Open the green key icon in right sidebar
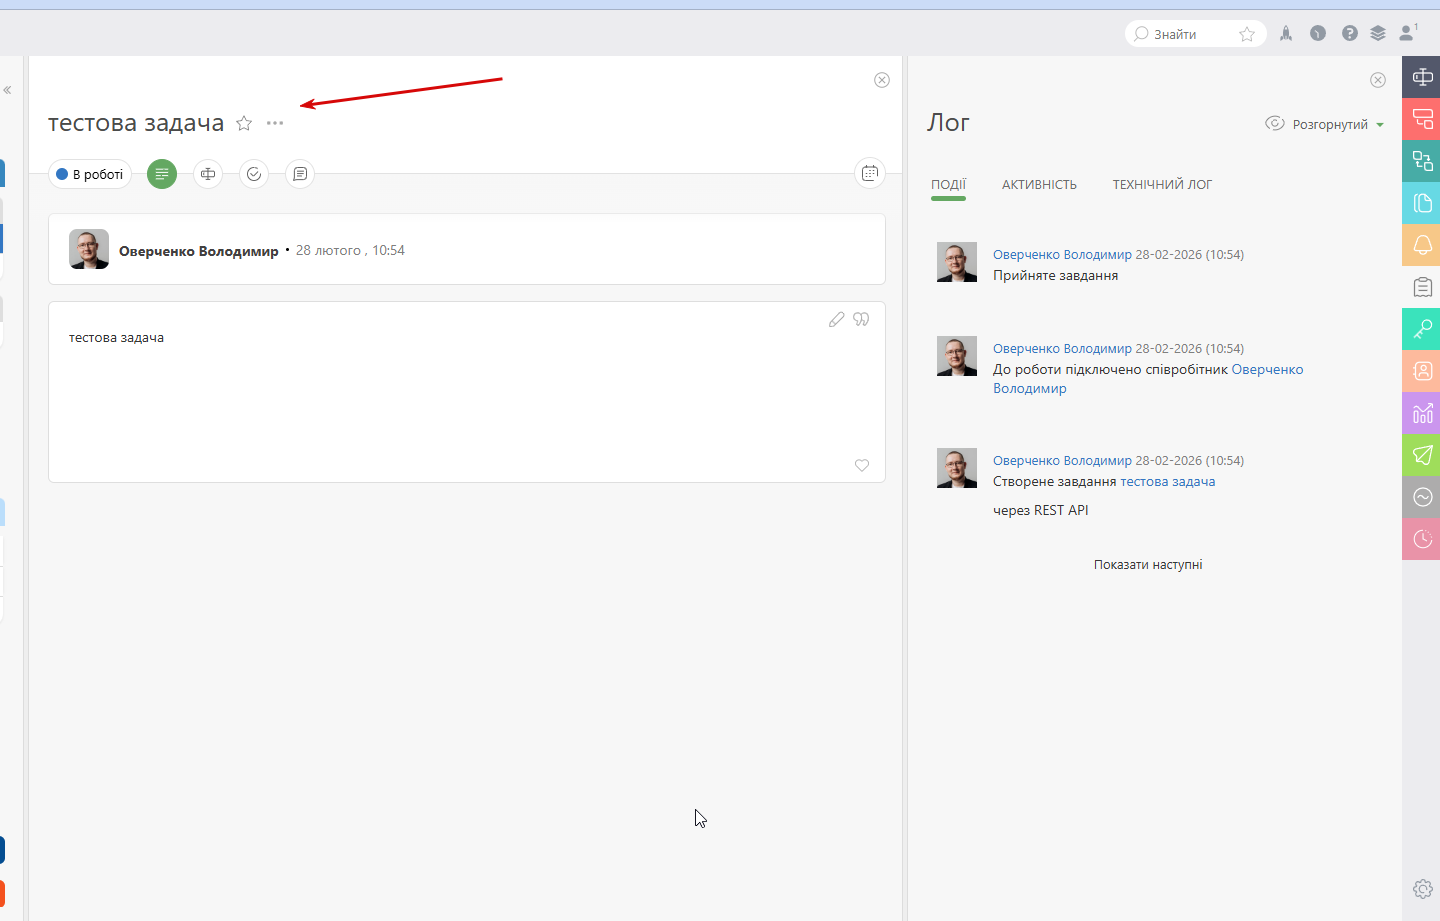Image resolution: width=1440 pixels, height=921 pixels. coord(1421,329)
